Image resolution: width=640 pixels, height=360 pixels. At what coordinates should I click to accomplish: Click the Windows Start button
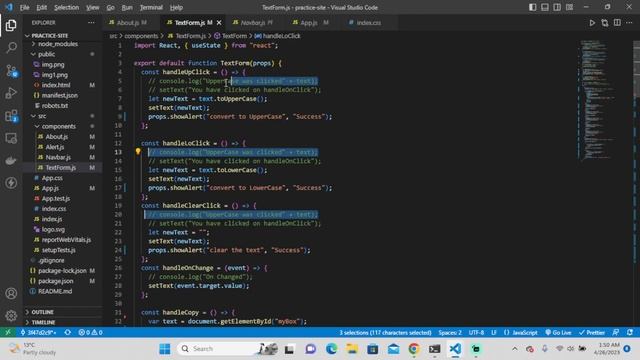(x=165, y=349)
